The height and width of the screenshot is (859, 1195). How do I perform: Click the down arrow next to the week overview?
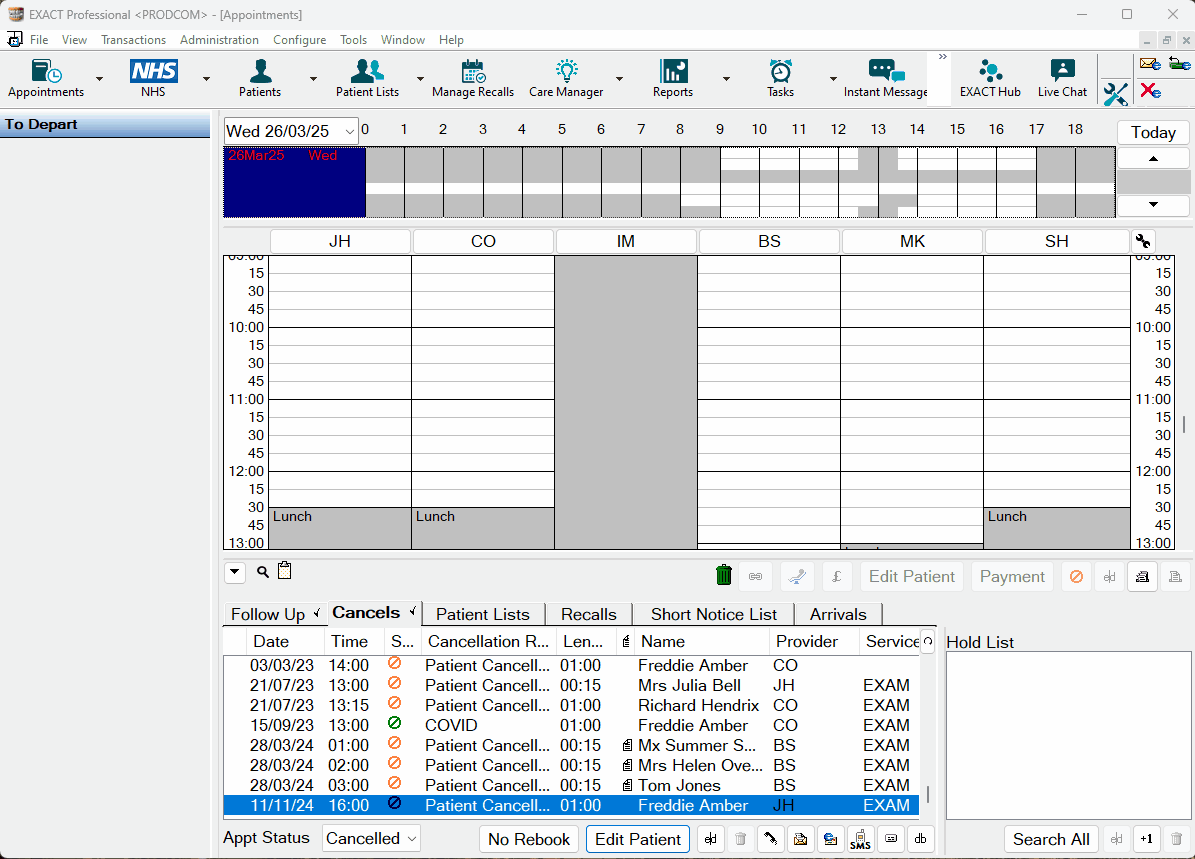click(1153, 205)
